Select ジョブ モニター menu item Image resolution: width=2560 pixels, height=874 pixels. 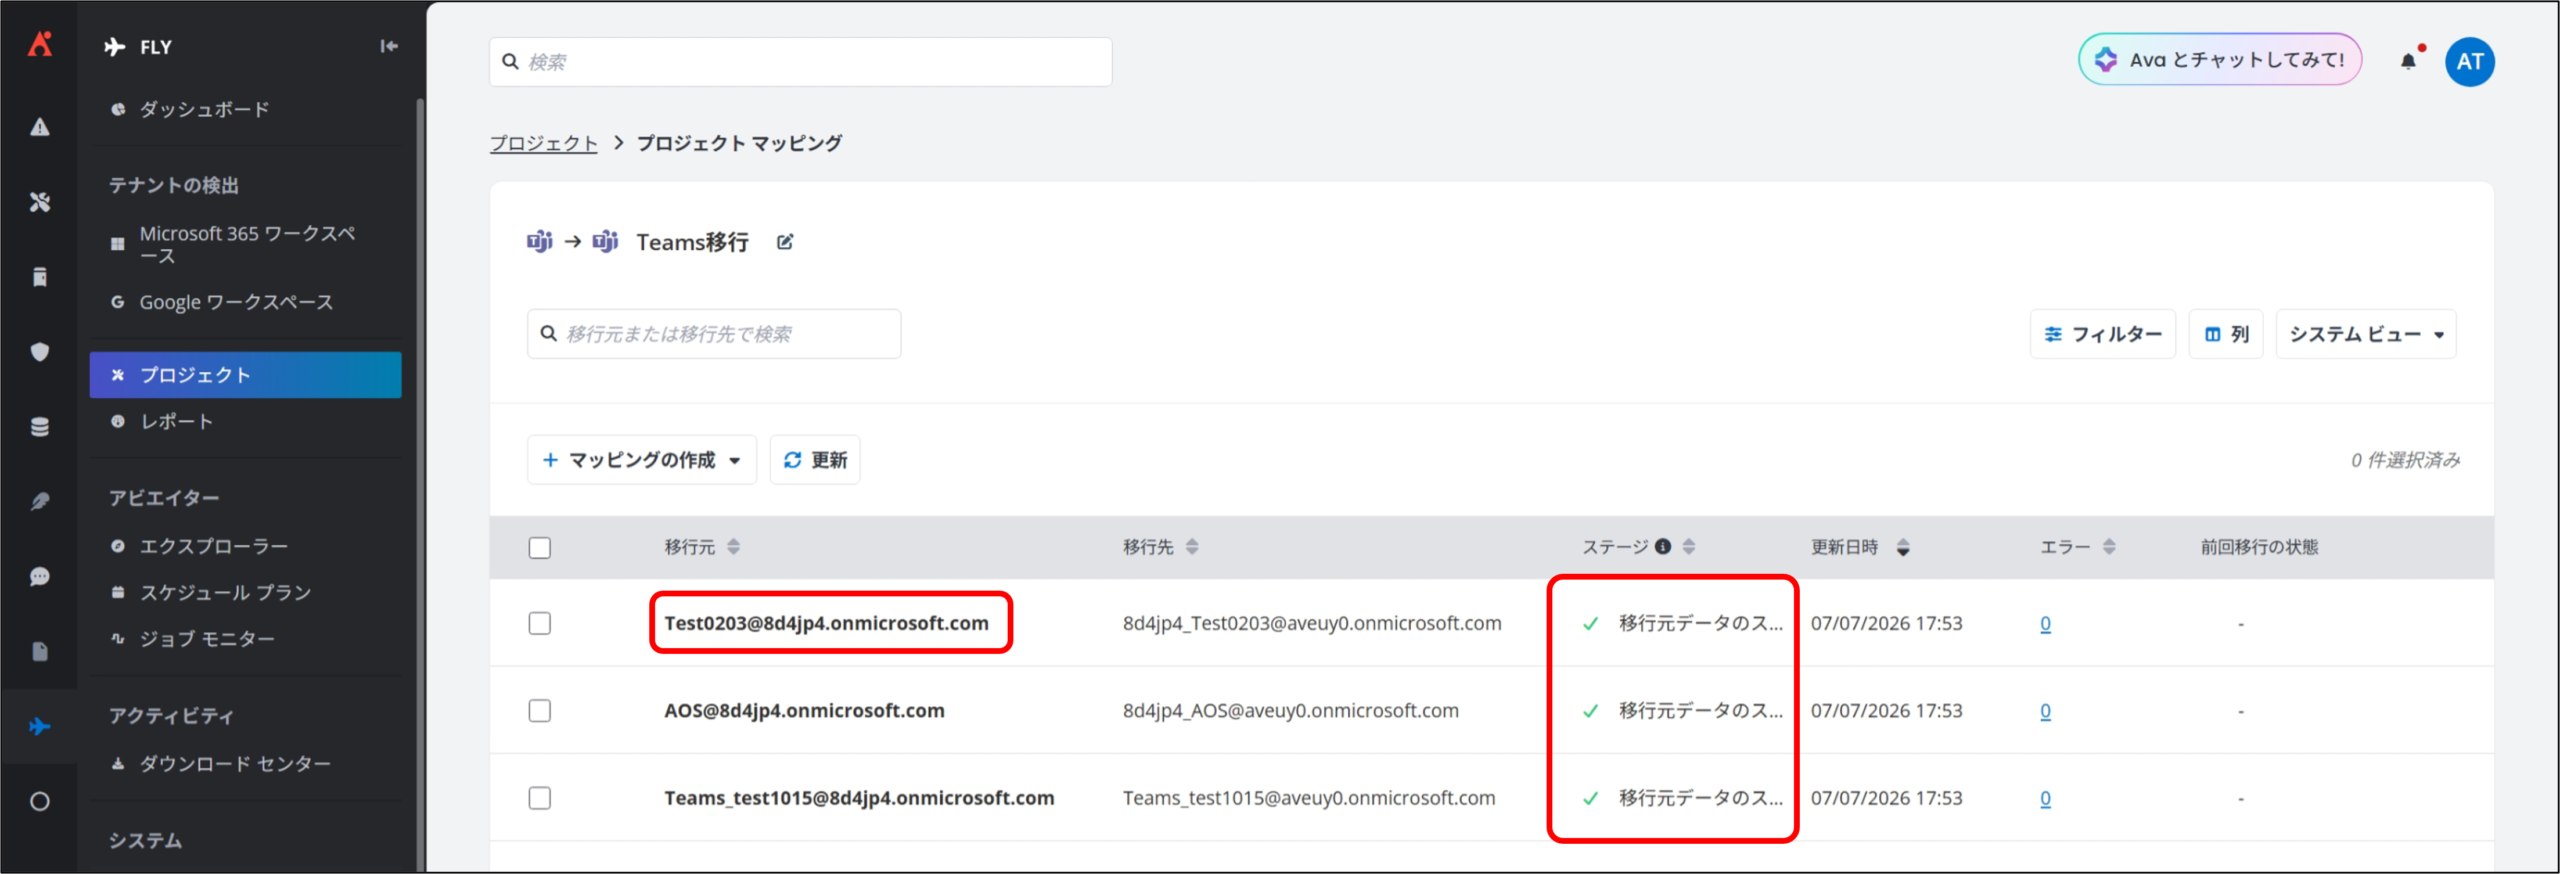(206, 639)
